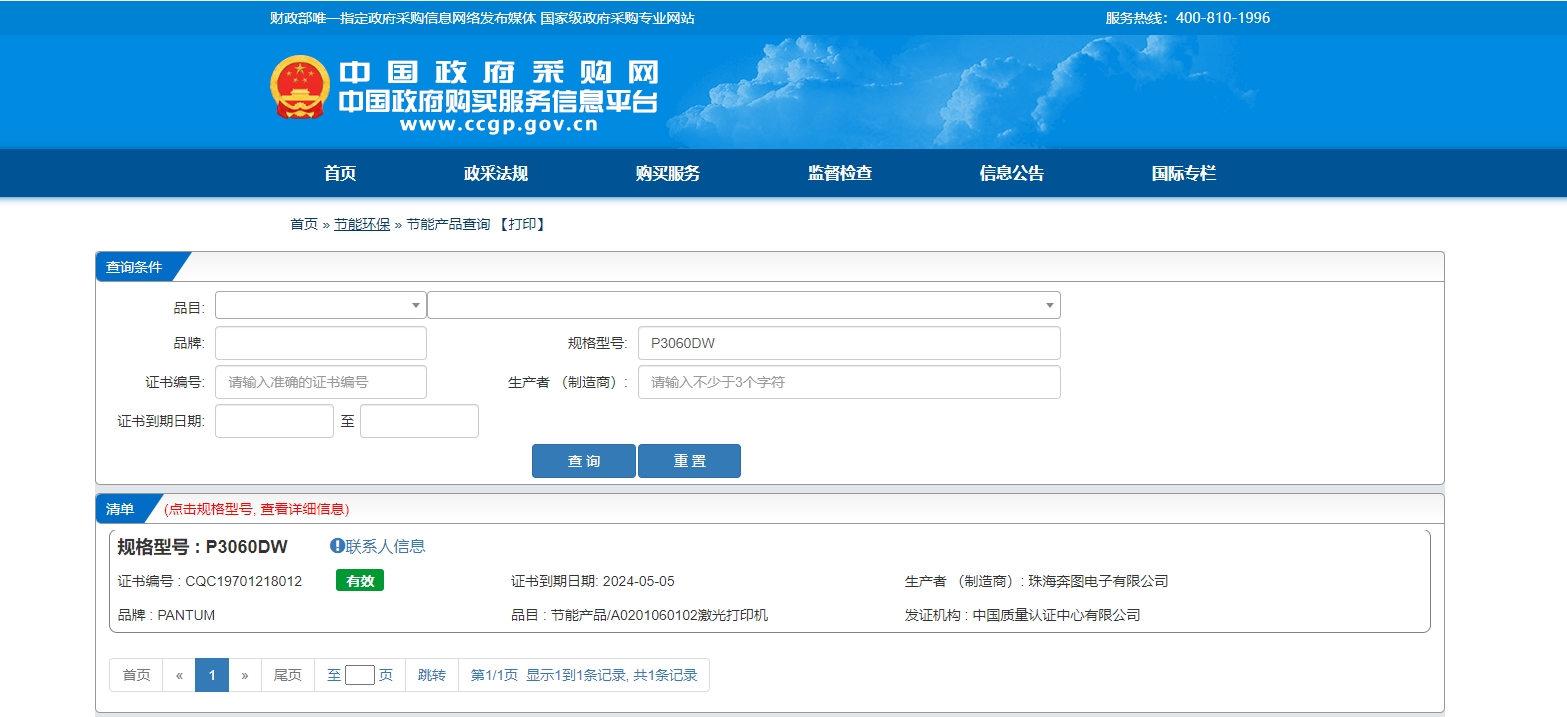This screenshot has width=1567, height=717.
Task: Go to 监督检查 navigation item
Action: tap(839, 173)
